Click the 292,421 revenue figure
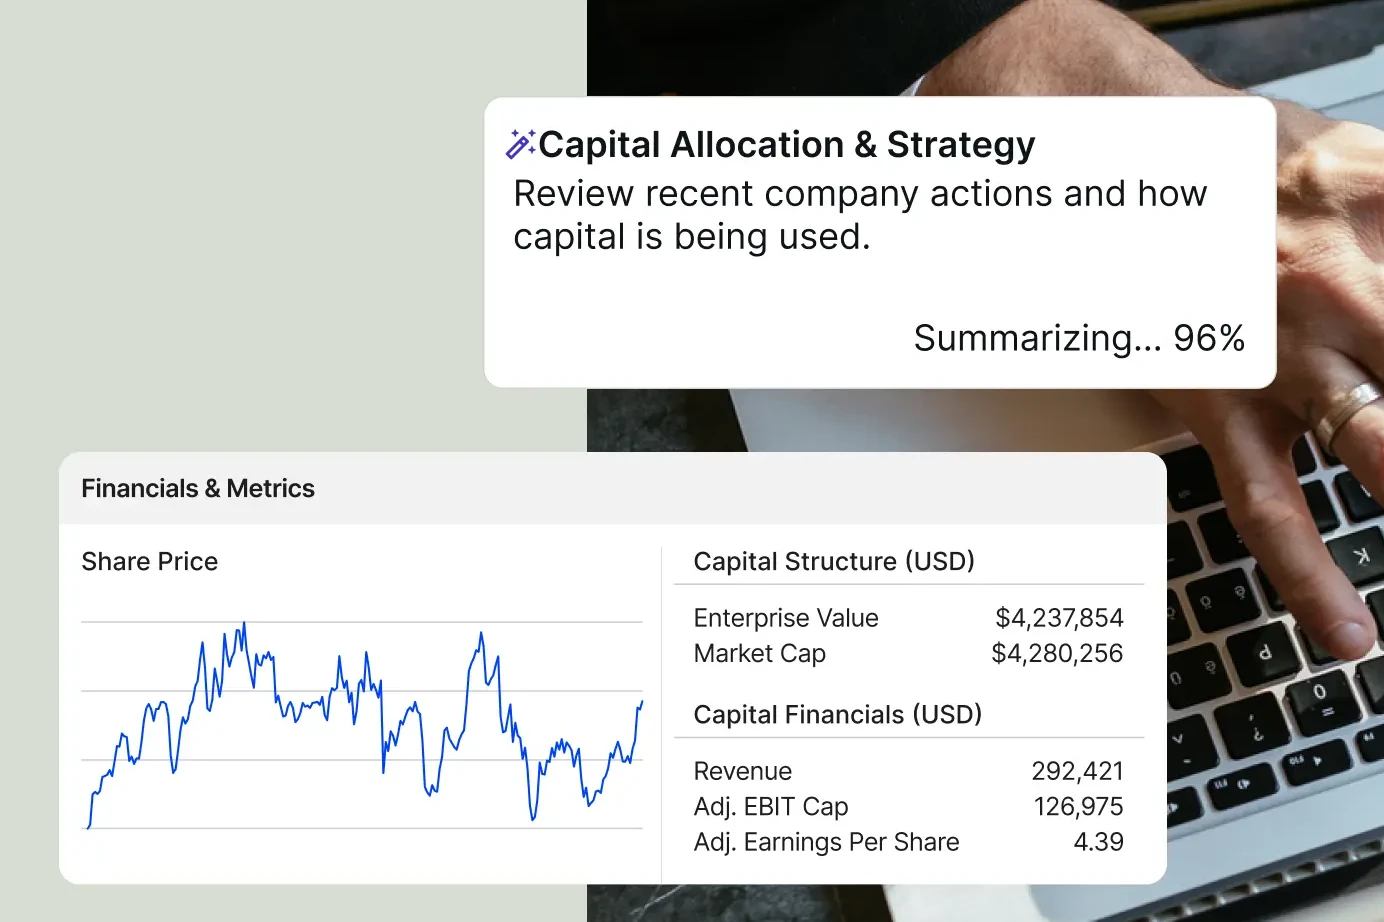The image size is (1384, 922). coord(1077,771)
